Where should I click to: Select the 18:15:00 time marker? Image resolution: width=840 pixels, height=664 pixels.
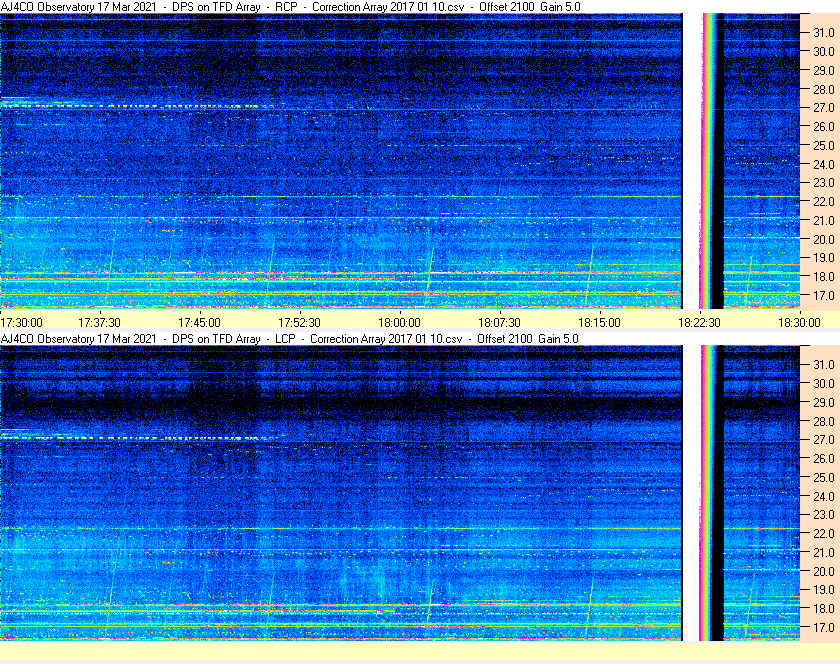point(599,323)
